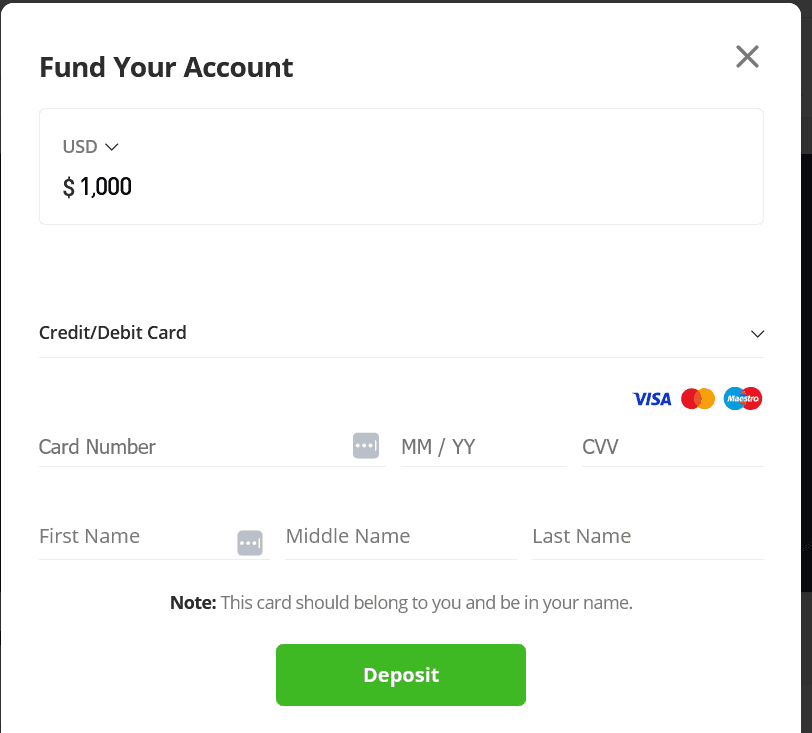
Task: Close the Fund Your Account dialog
Action: click(747, 57)
